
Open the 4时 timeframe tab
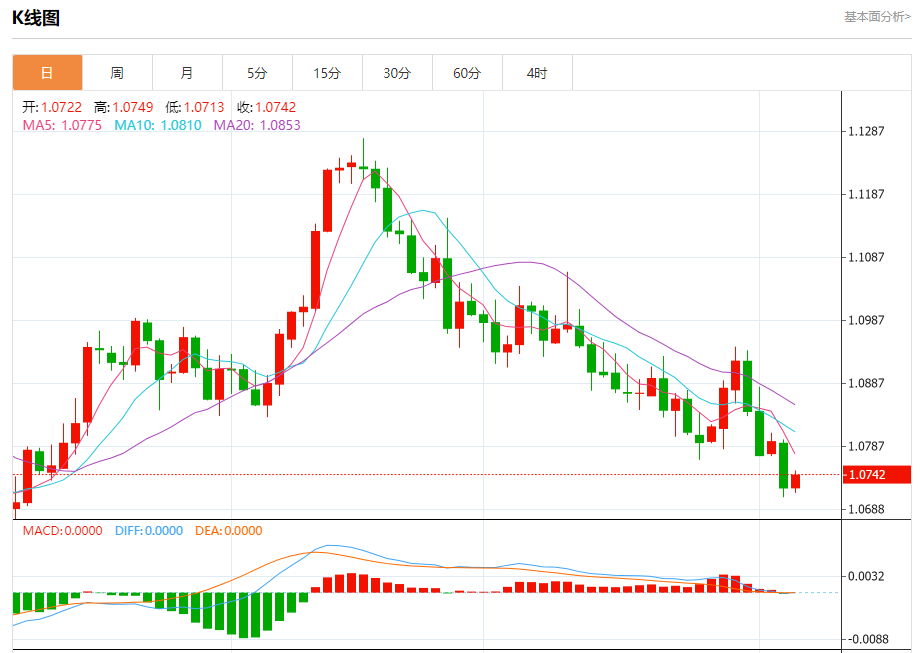point(537,73)
